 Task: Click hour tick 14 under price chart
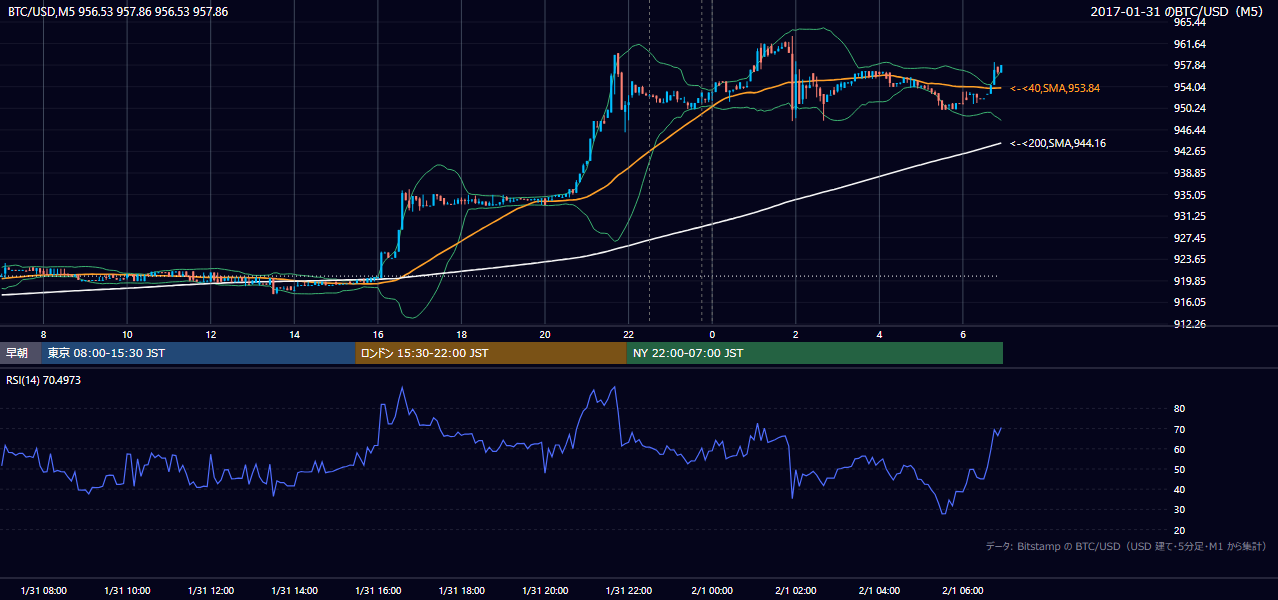tap(294, 334)
